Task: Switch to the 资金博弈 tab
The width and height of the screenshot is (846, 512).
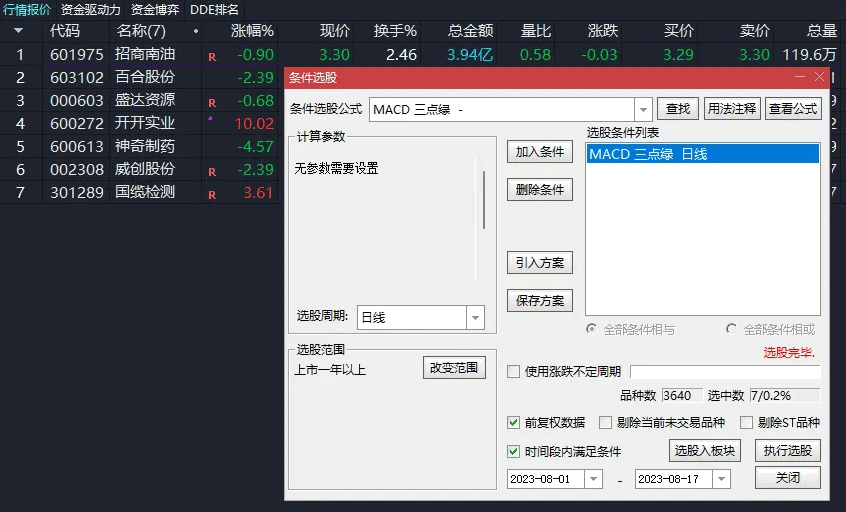Action: point(155,9)
